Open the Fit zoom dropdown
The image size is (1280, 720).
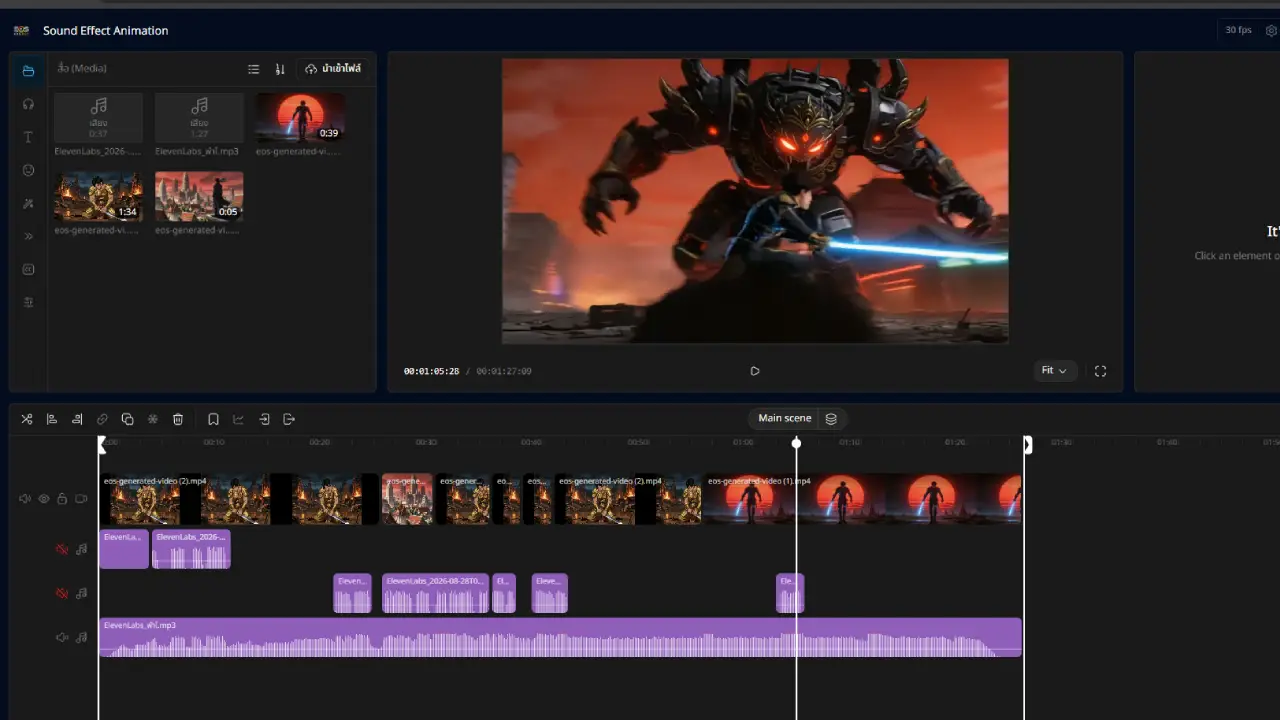pyautogui.click(x=1055, y=371)
